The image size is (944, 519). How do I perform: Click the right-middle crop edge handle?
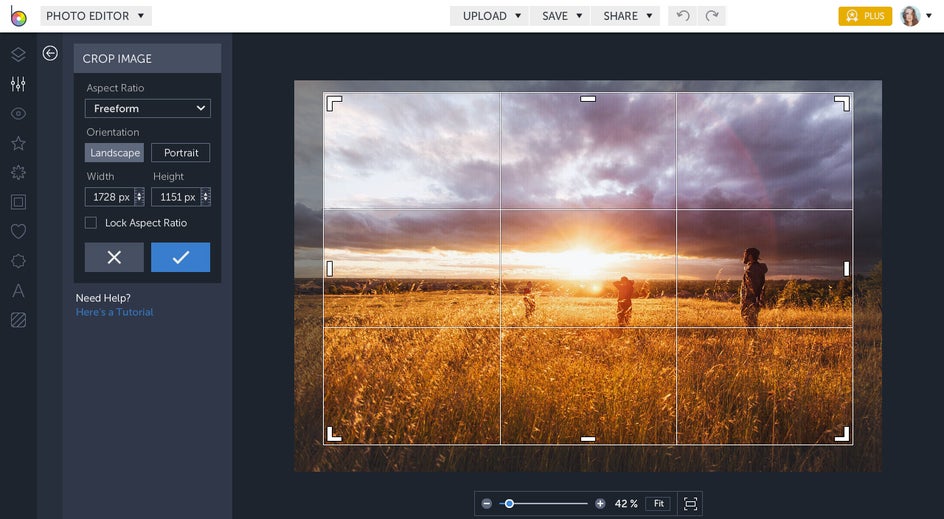(x=846, y=269)
